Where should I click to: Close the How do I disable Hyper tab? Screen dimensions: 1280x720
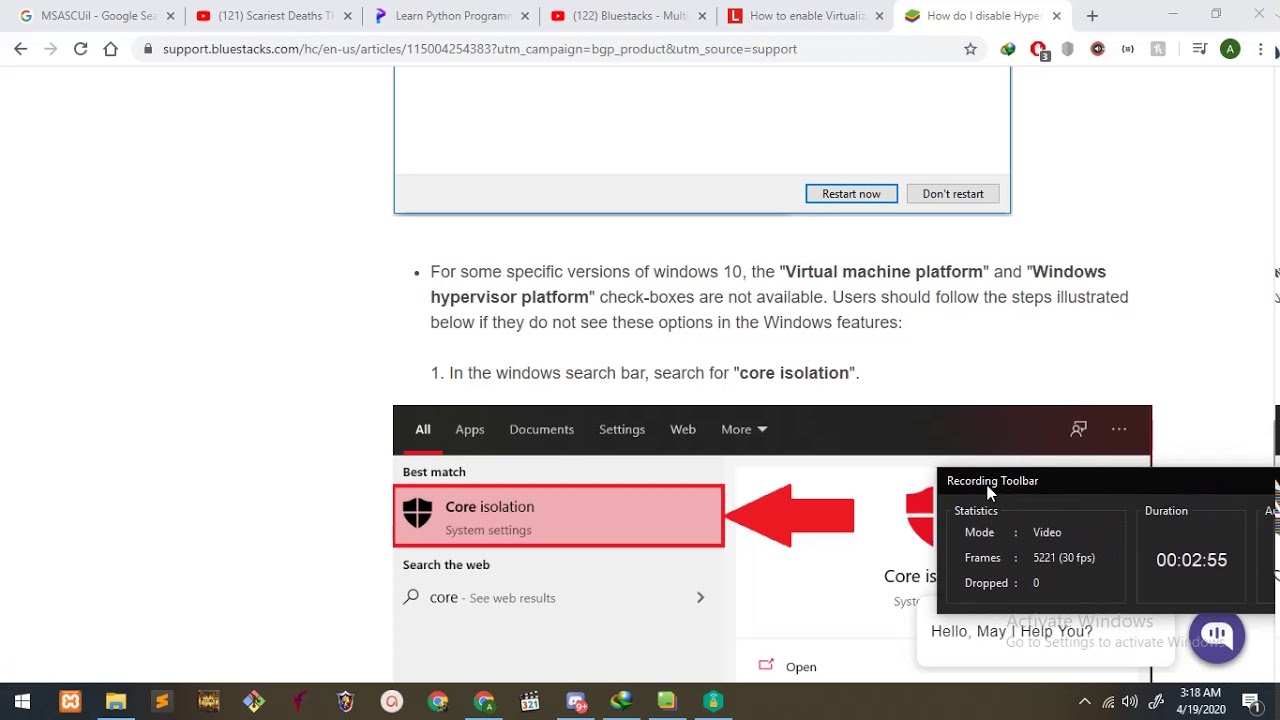pos(1056,16)
